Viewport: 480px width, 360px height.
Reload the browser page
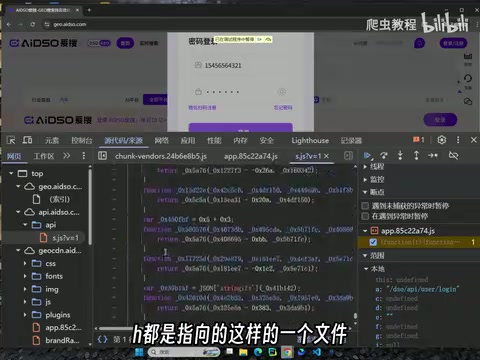click(x=33, y=24)
